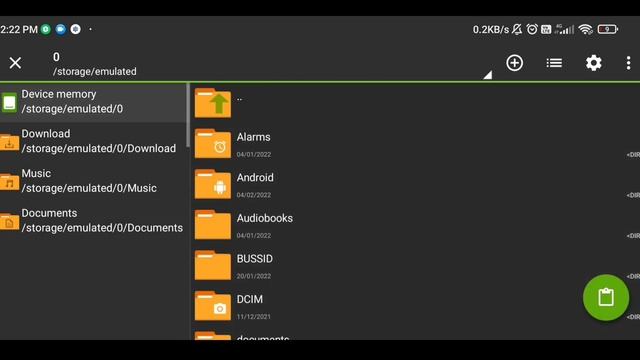The image size is (640, 360).
Task: Switch view with the list icon
Action: tap(554, 63)
